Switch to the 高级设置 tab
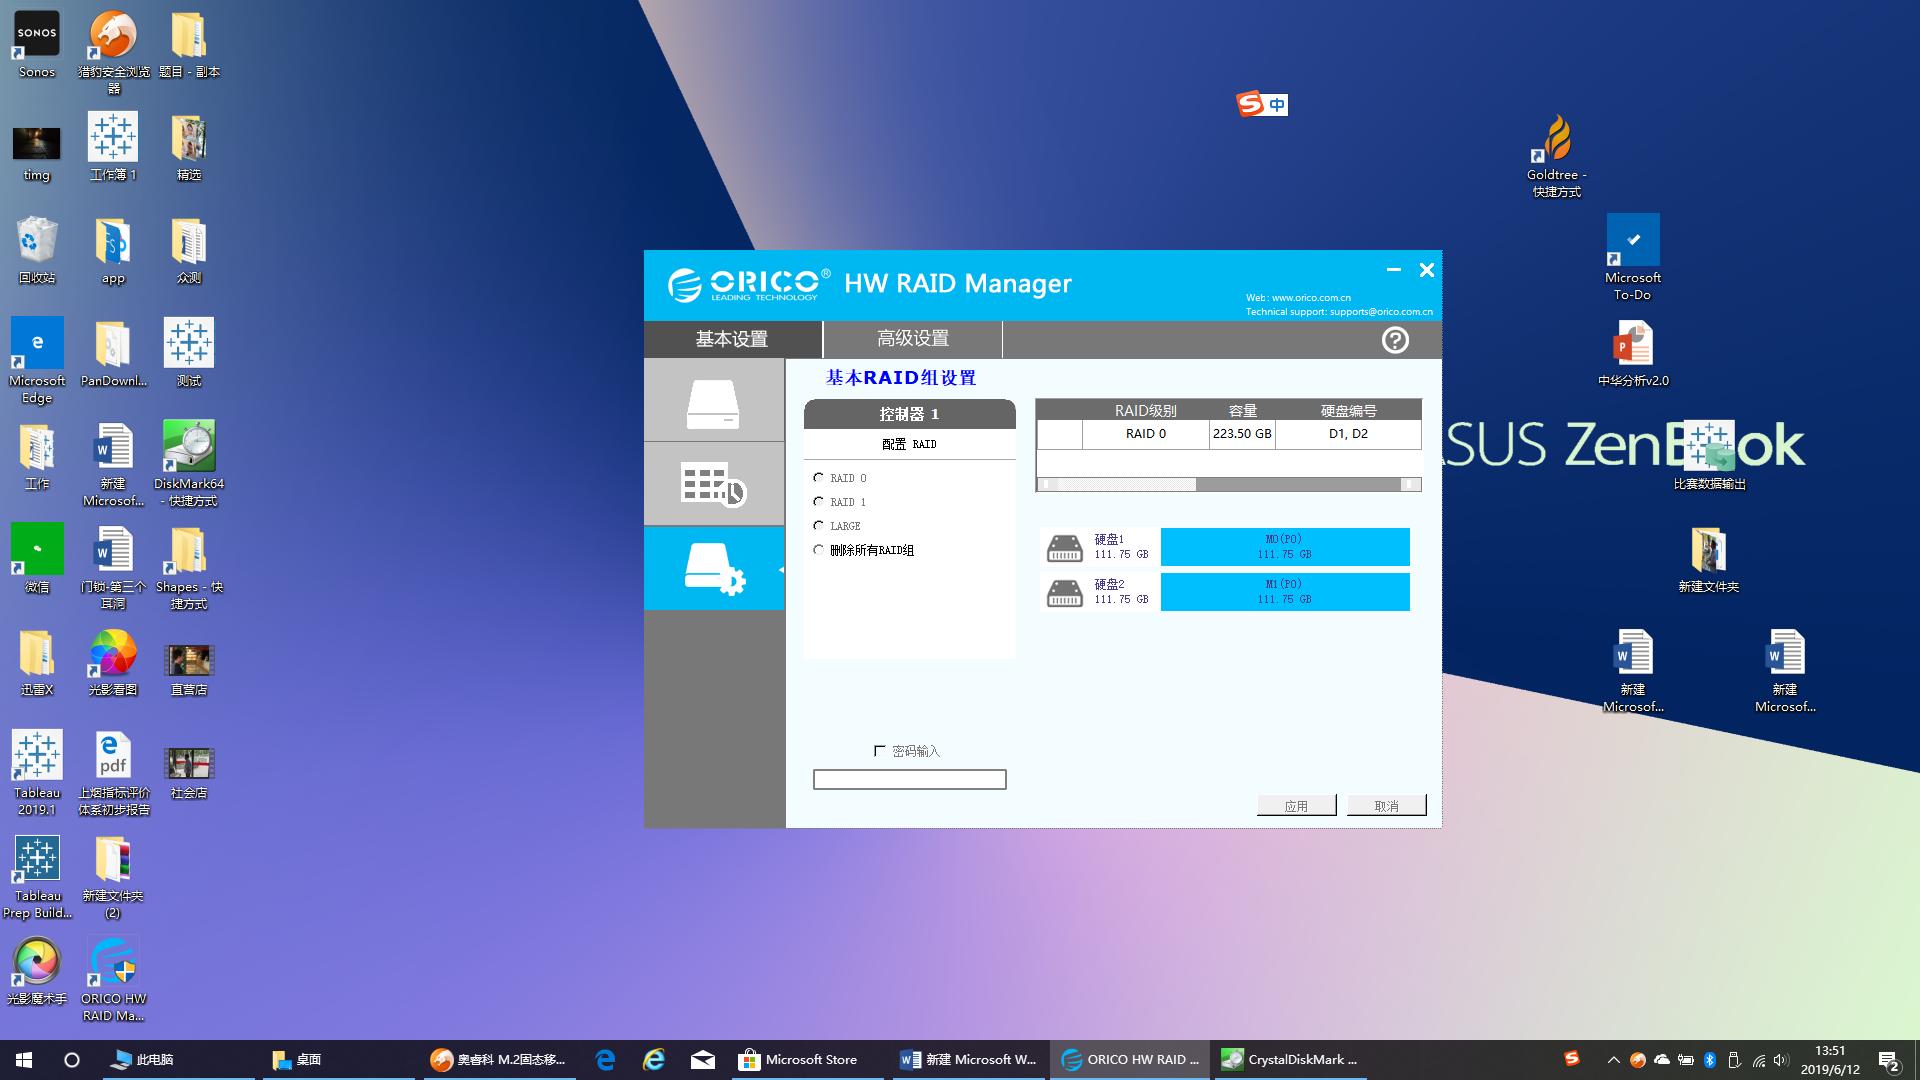The width and height of the screenshot is (1920, 1080). tap(912, 339)
